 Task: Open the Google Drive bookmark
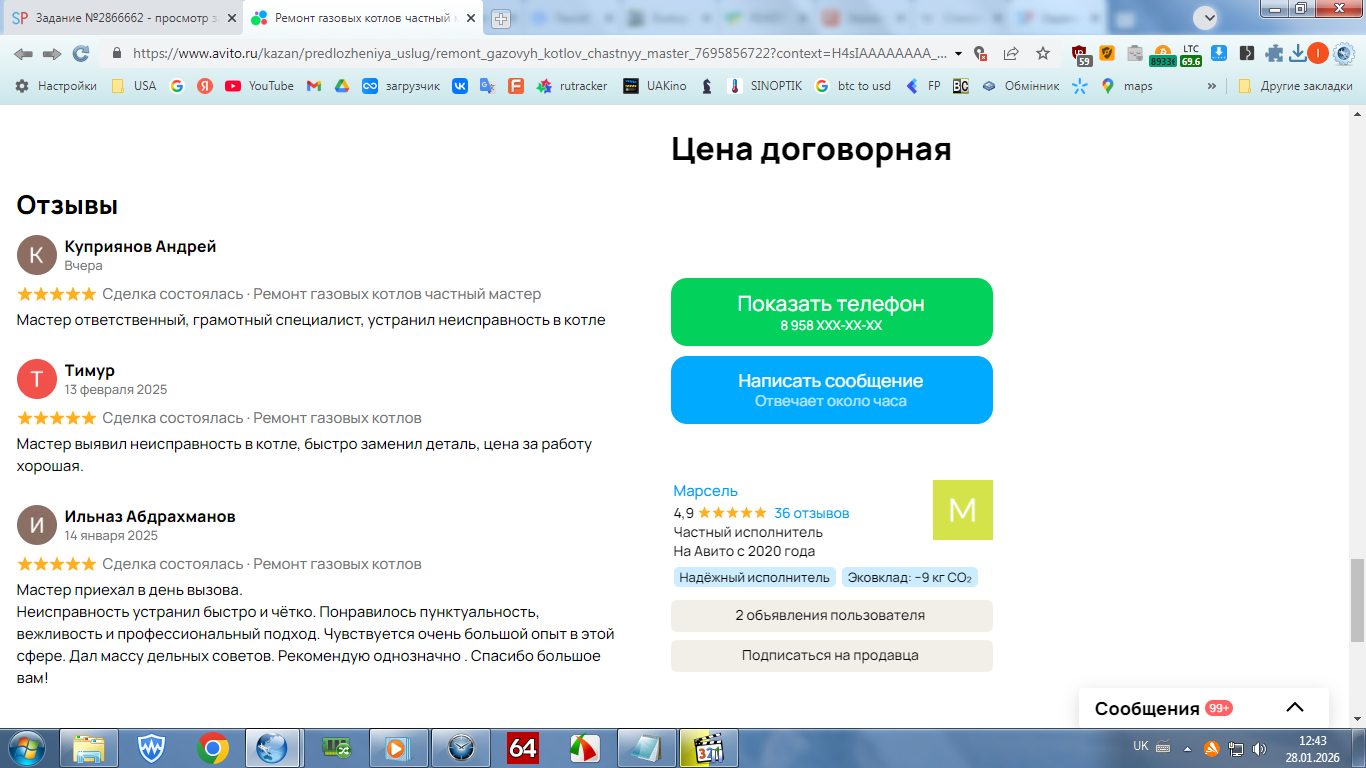341,86
